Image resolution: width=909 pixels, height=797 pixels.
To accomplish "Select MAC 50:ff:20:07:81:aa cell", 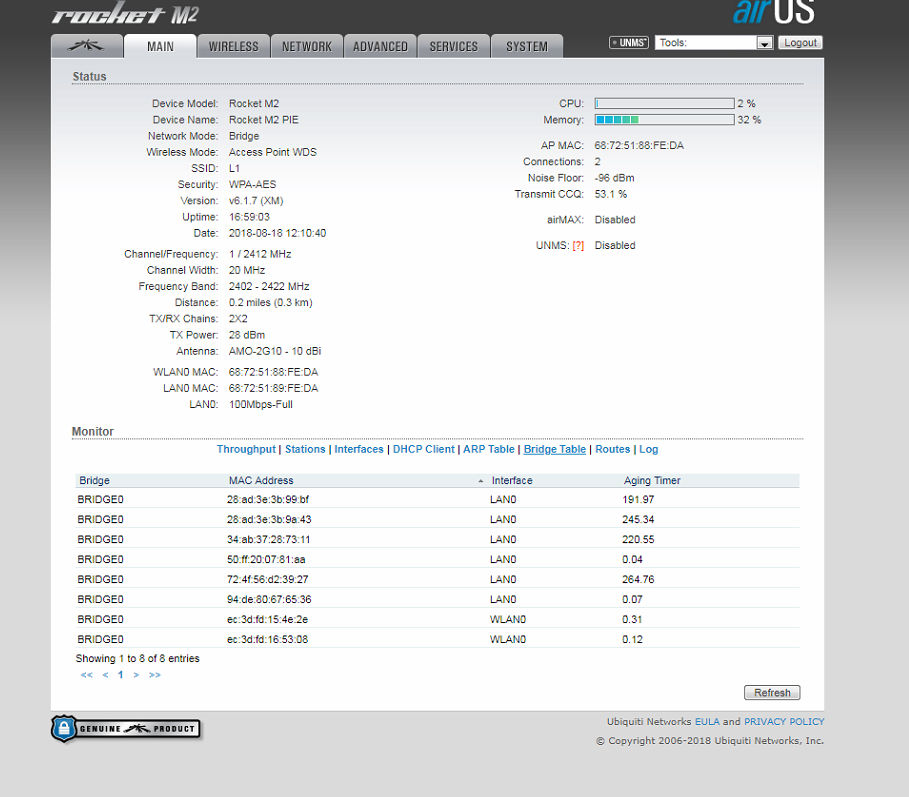I will [266, 559].
